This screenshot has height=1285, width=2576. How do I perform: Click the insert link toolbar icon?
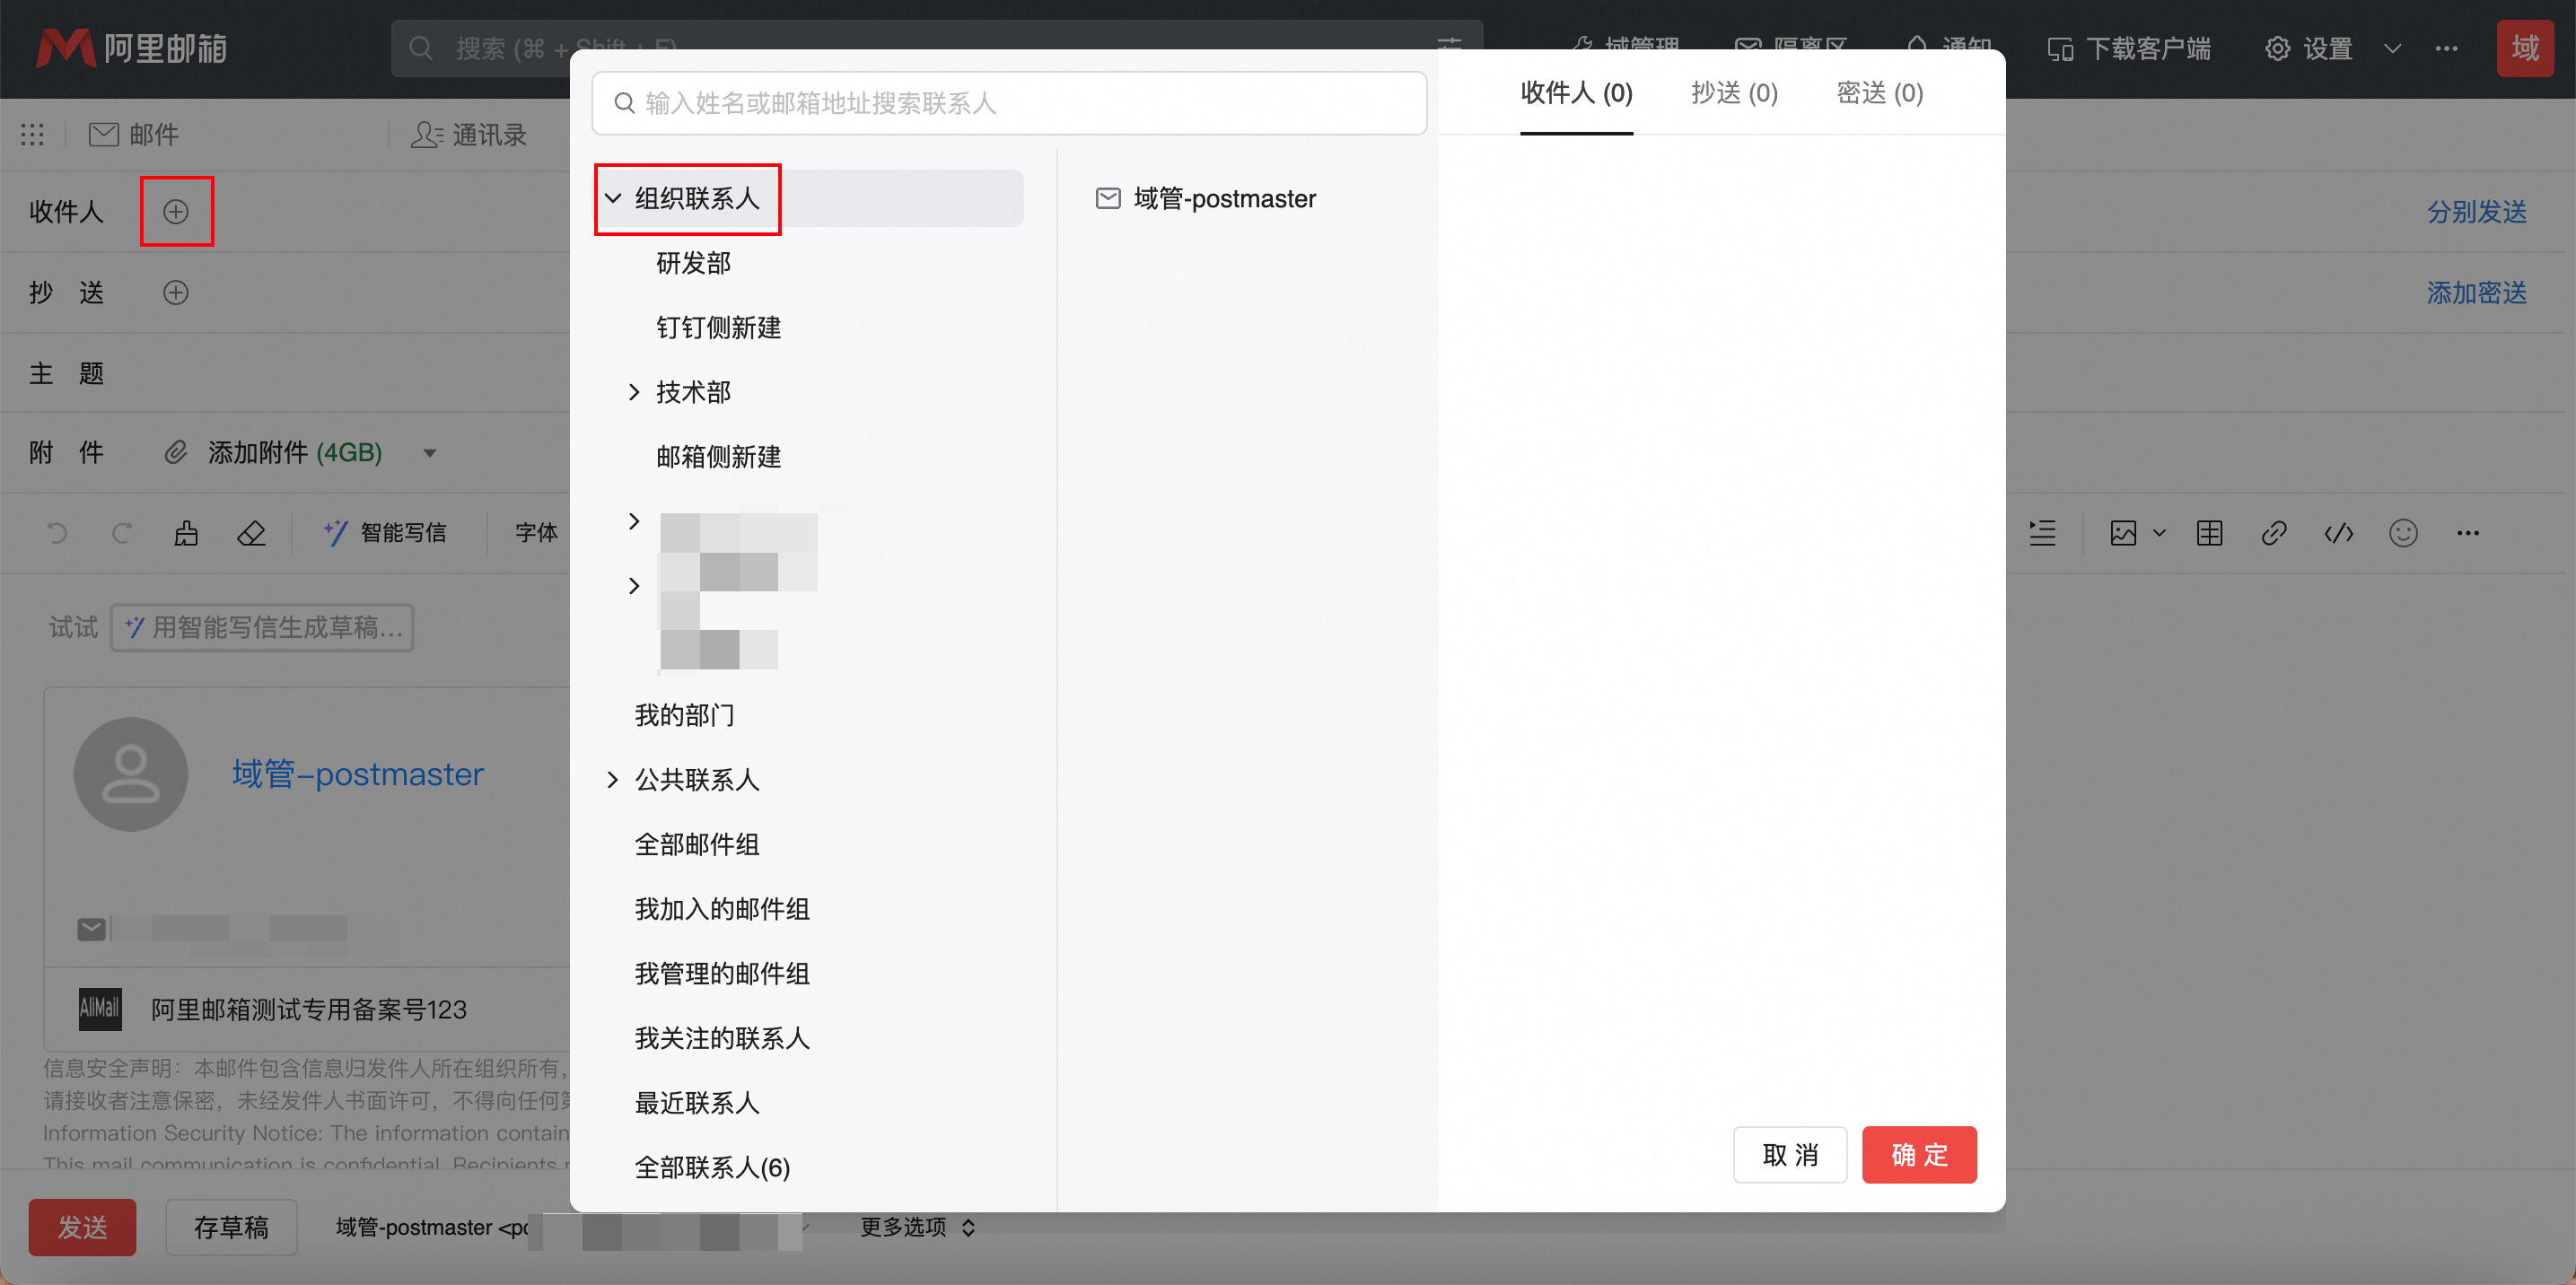(x=2273, y=533)
